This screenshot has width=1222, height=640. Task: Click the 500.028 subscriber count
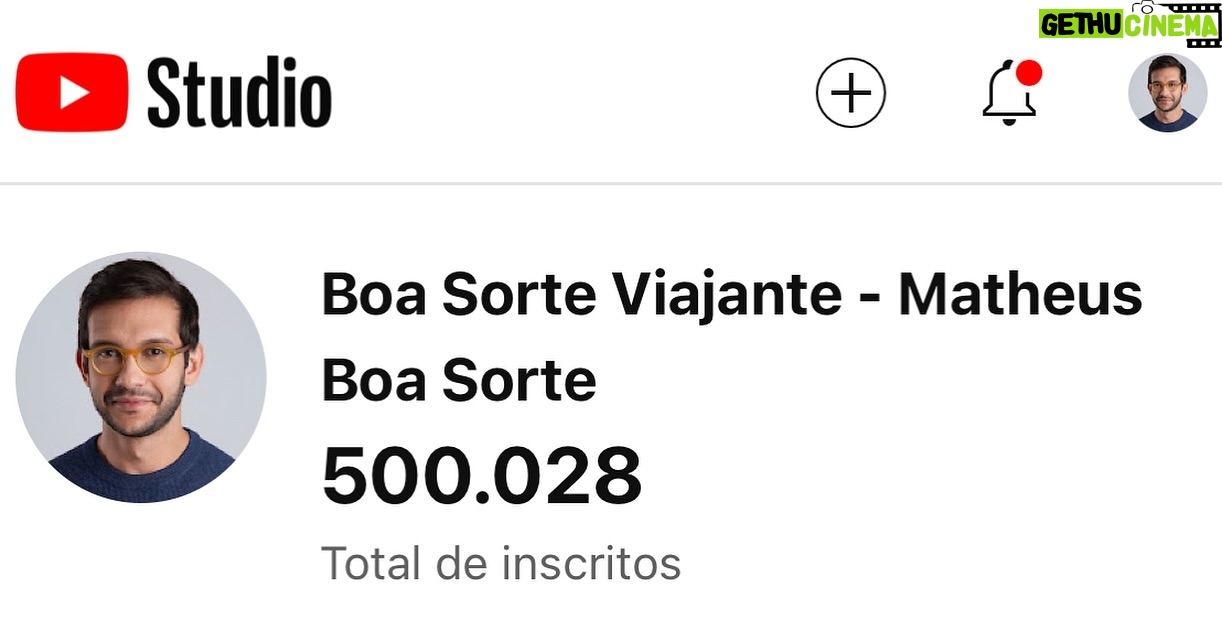(481, 476)
